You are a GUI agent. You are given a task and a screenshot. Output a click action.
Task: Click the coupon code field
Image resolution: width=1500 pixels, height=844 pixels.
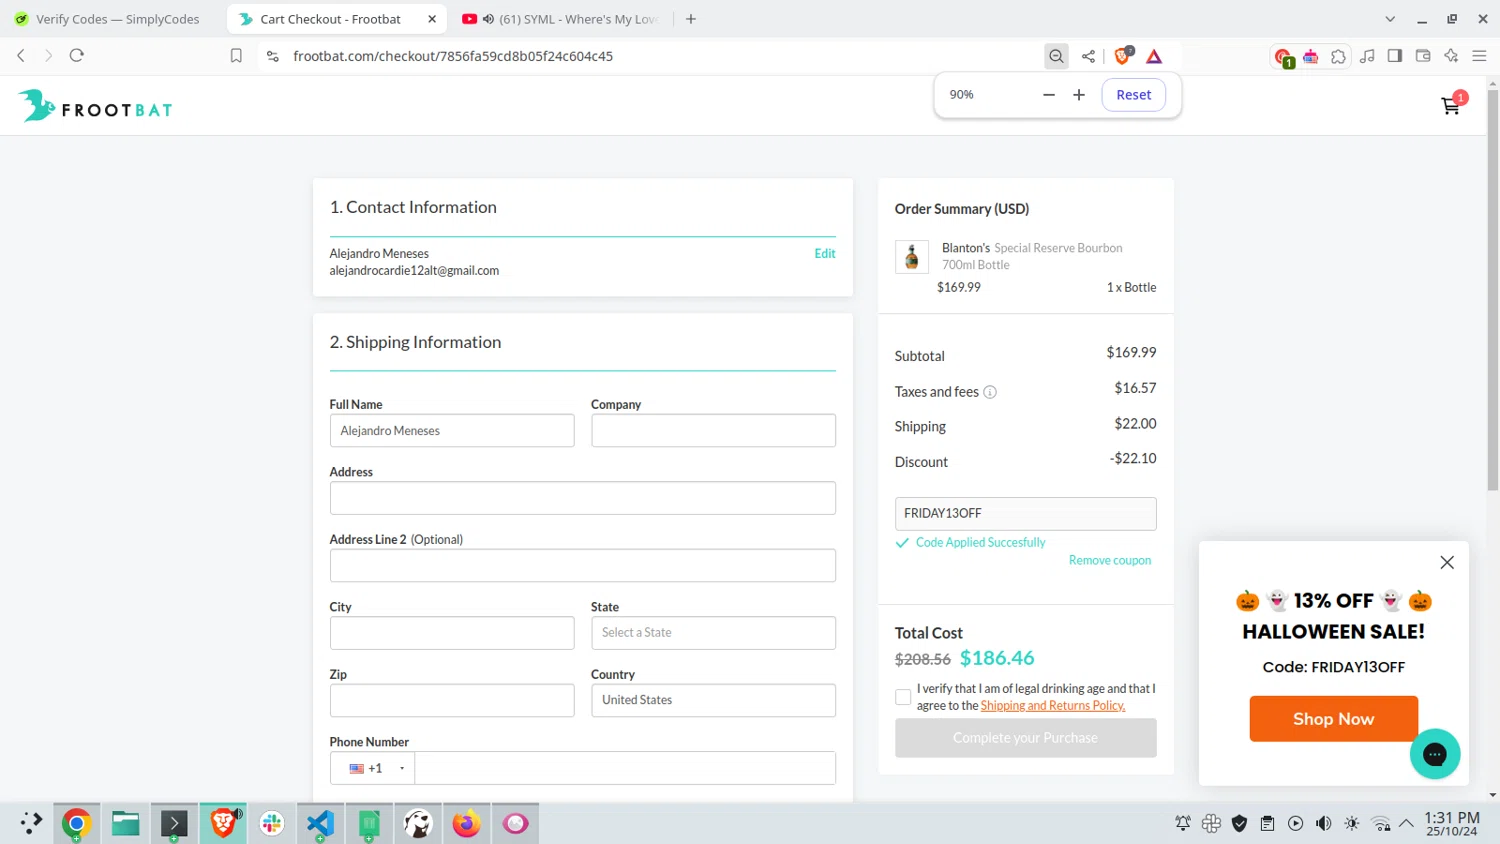(1025, 514)
